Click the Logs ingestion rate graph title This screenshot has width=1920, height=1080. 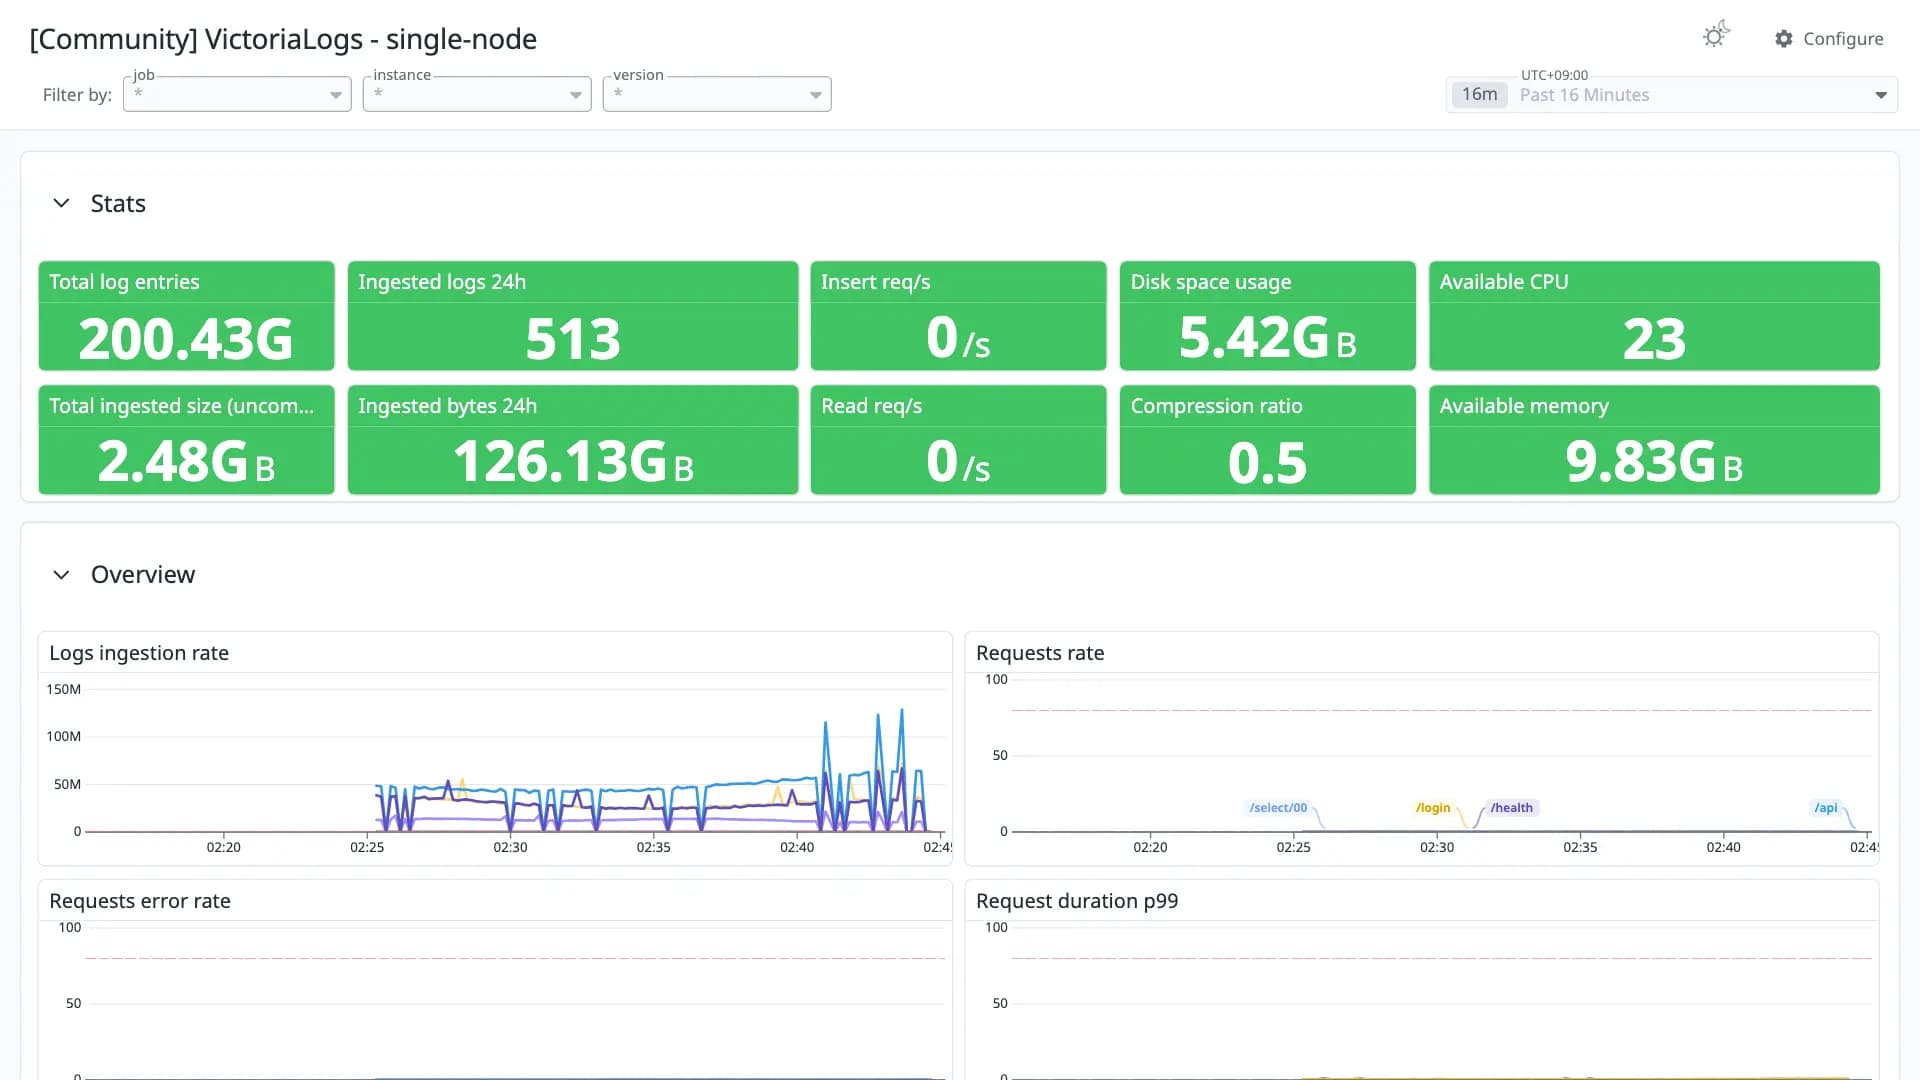tap(139, 653)
